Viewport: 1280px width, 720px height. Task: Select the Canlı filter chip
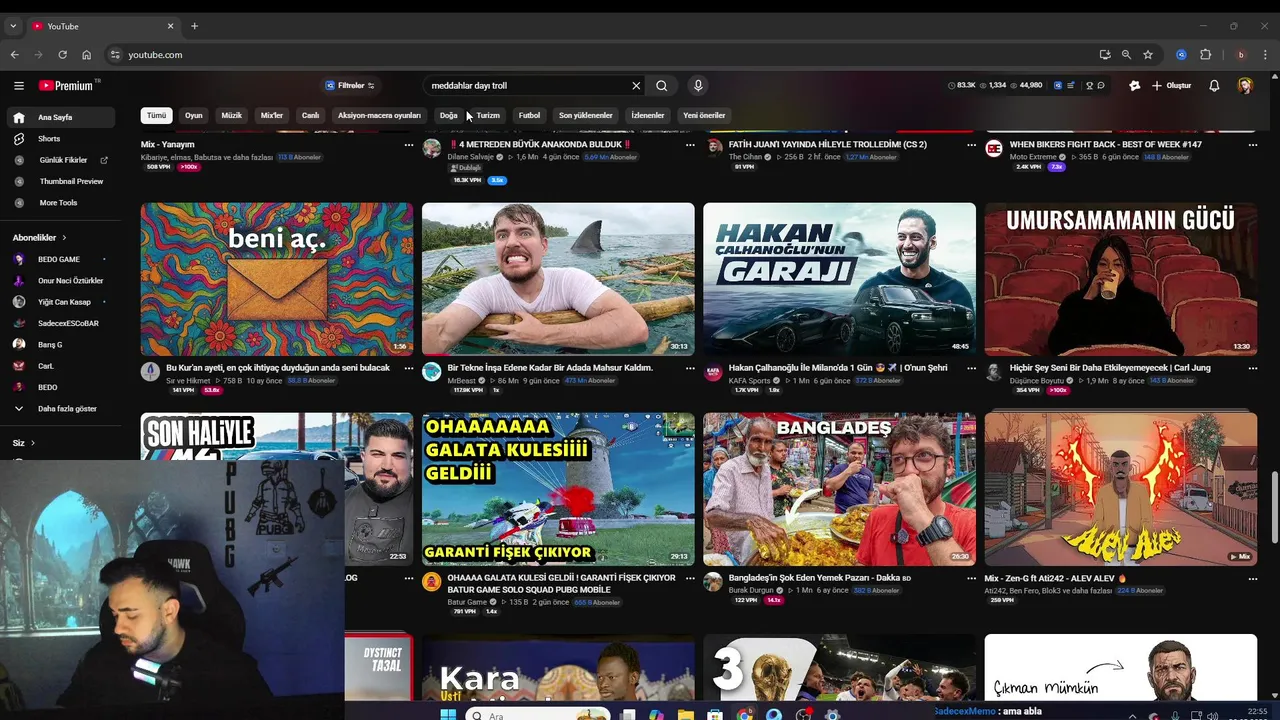tap(311, 115)
